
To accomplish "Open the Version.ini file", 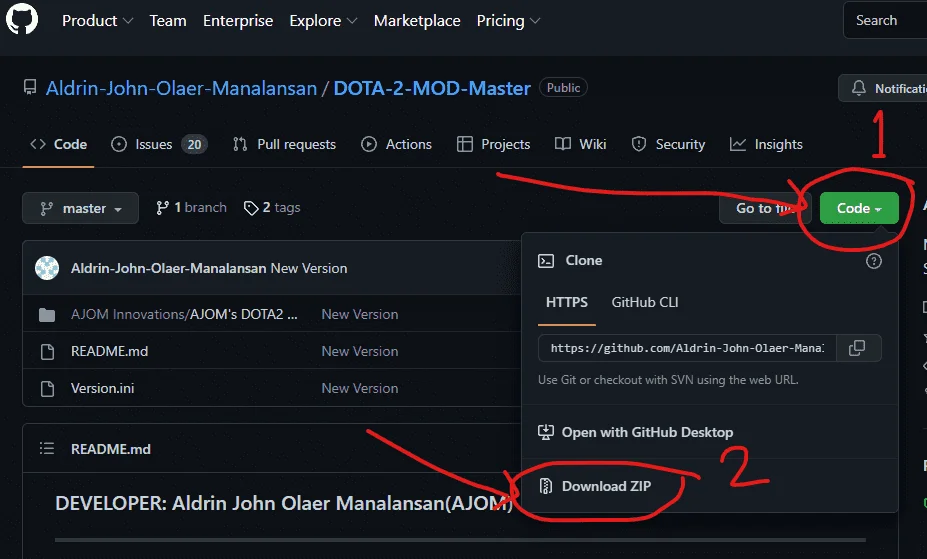I will 102,388.
